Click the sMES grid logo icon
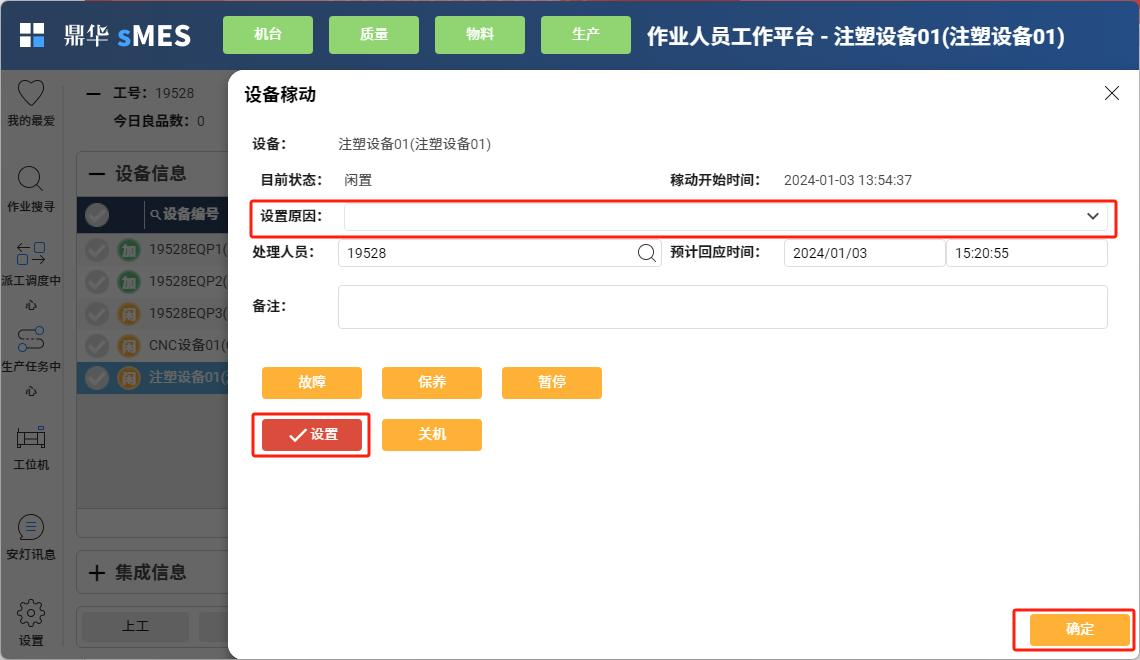The width and height of the screenshot is (1140, 660). [31, 35]
